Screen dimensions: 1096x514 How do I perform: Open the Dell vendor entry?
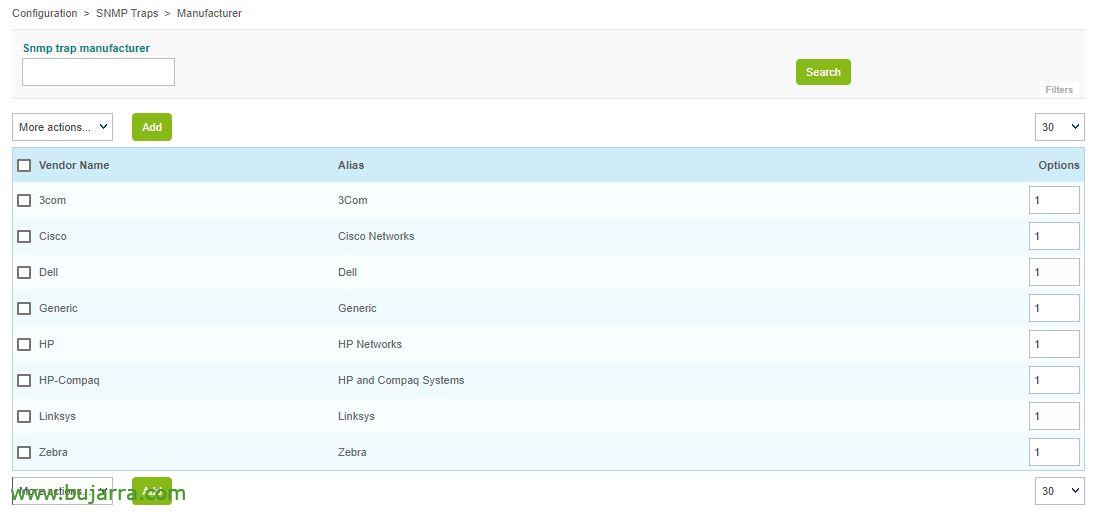49,272
